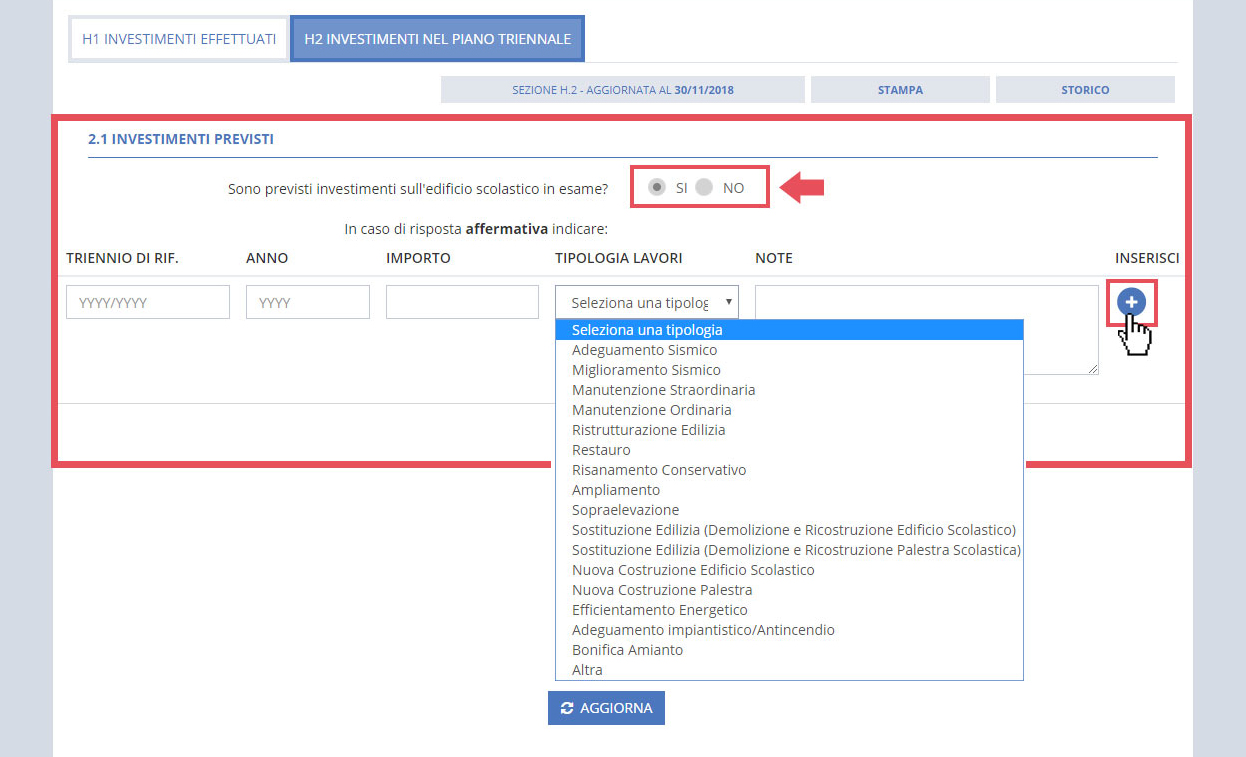Click the Sezione H.2 aggiornata banner

[x=622, y=89]
